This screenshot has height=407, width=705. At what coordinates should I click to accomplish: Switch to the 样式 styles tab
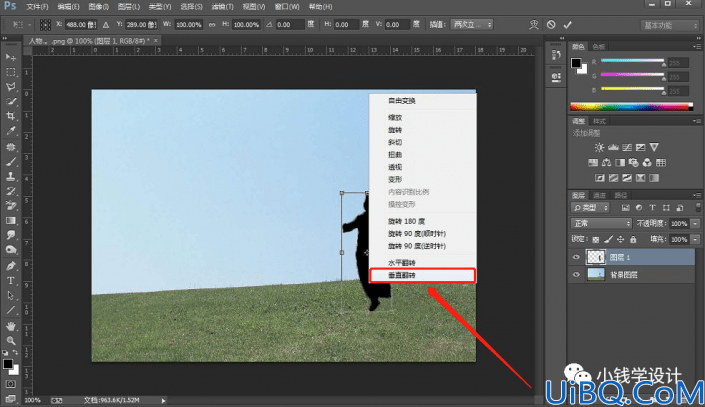click(x=599, y=121)
